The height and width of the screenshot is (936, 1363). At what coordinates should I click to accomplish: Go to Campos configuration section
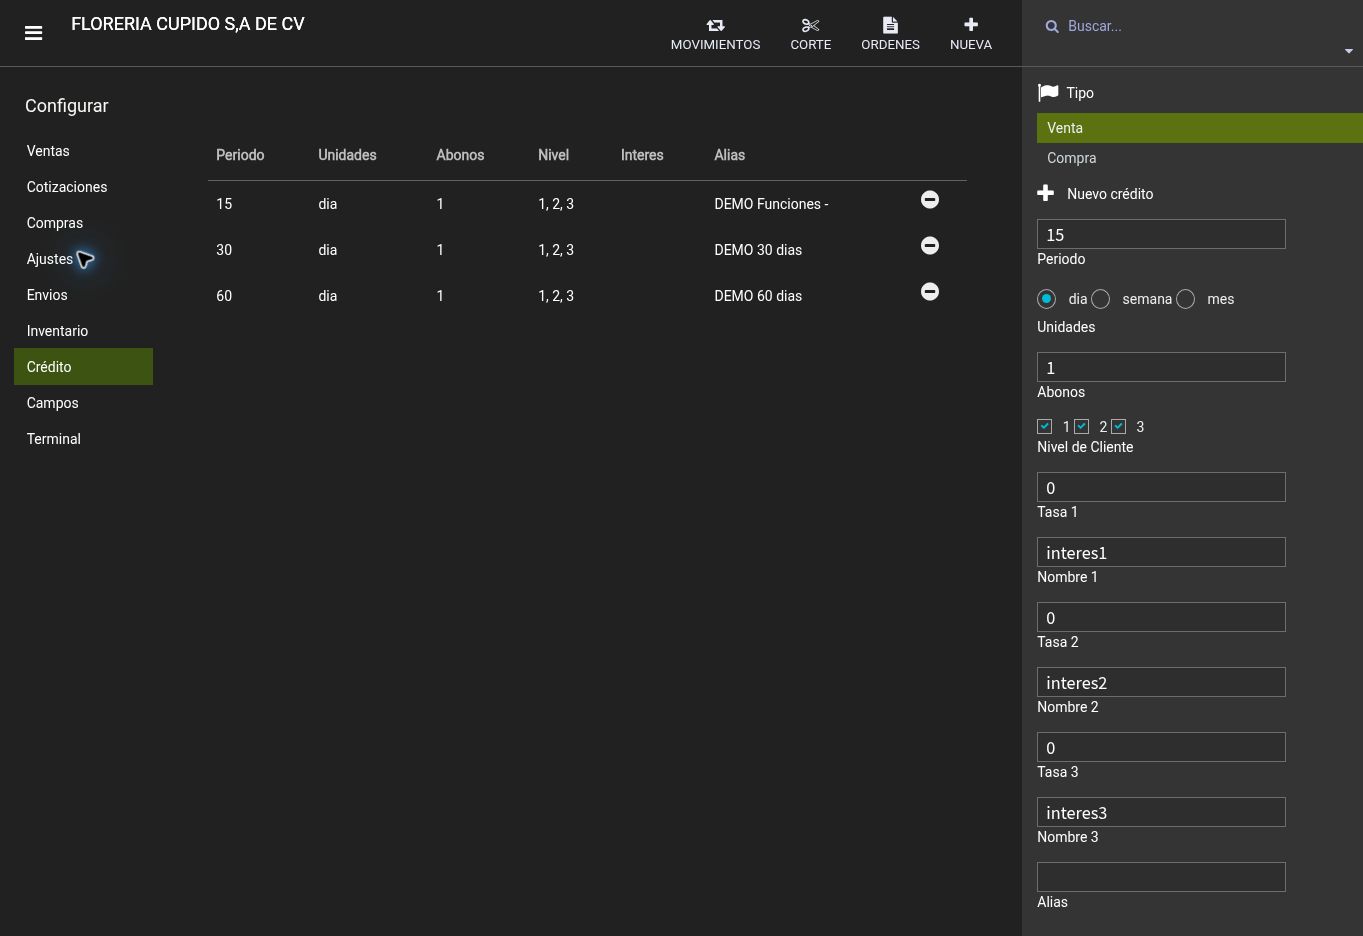coord(83,403)
